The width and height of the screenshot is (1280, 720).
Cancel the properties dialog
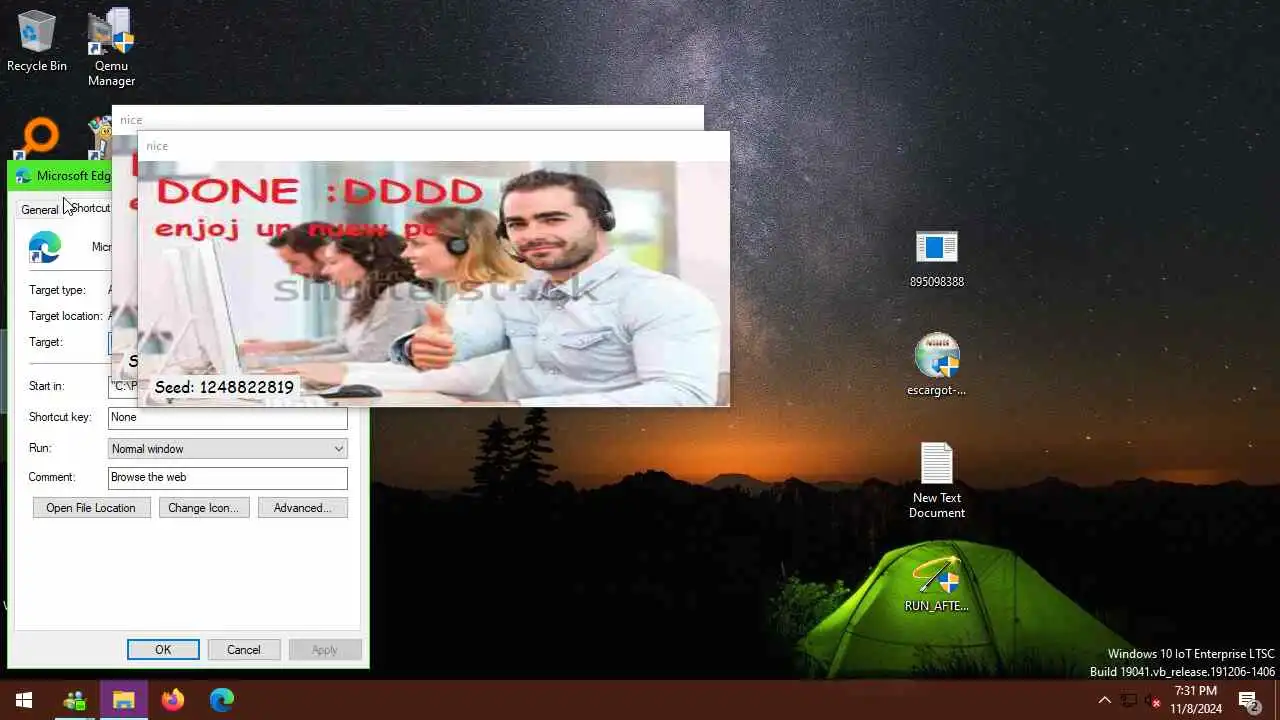click(243, 650)
